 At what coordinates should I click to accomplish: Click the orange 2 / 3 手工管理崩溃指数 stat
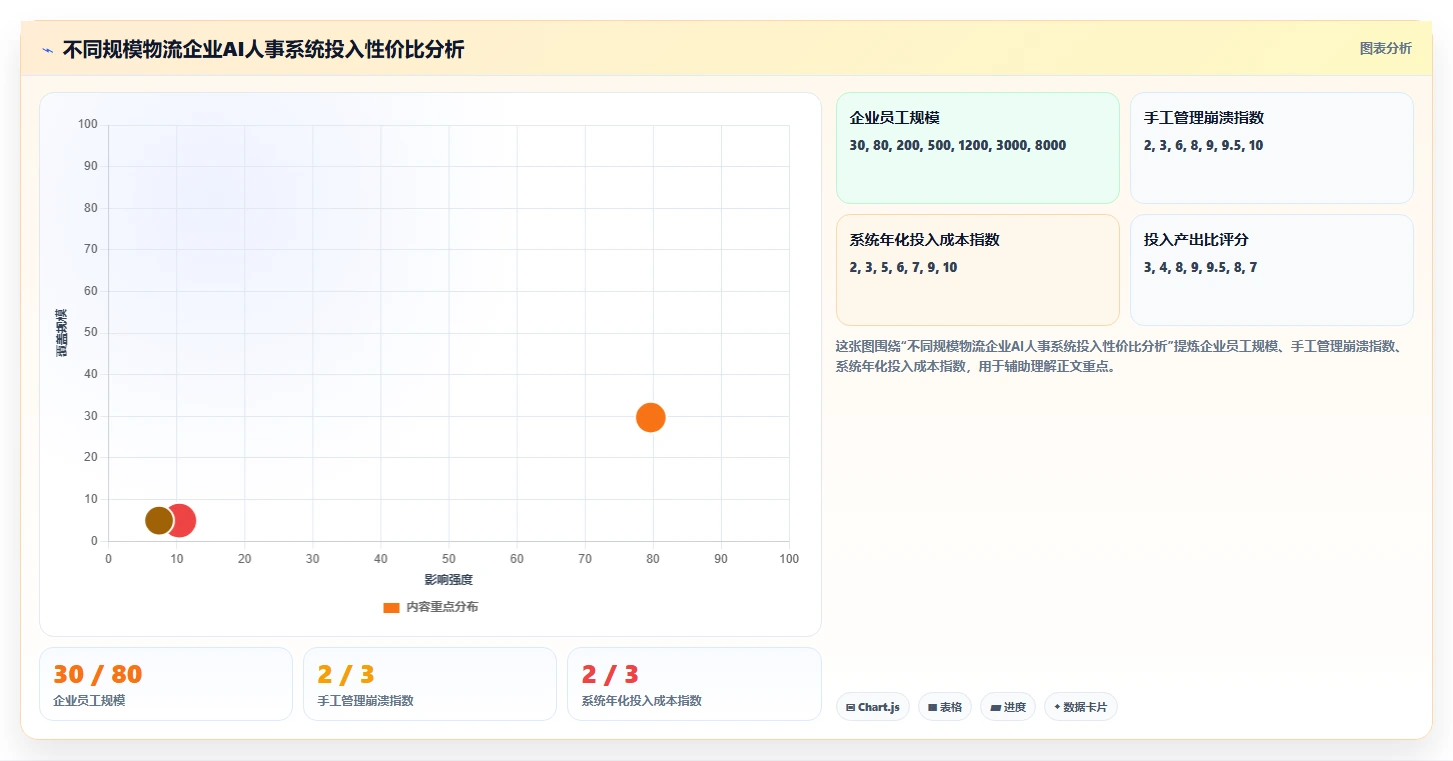430,684
